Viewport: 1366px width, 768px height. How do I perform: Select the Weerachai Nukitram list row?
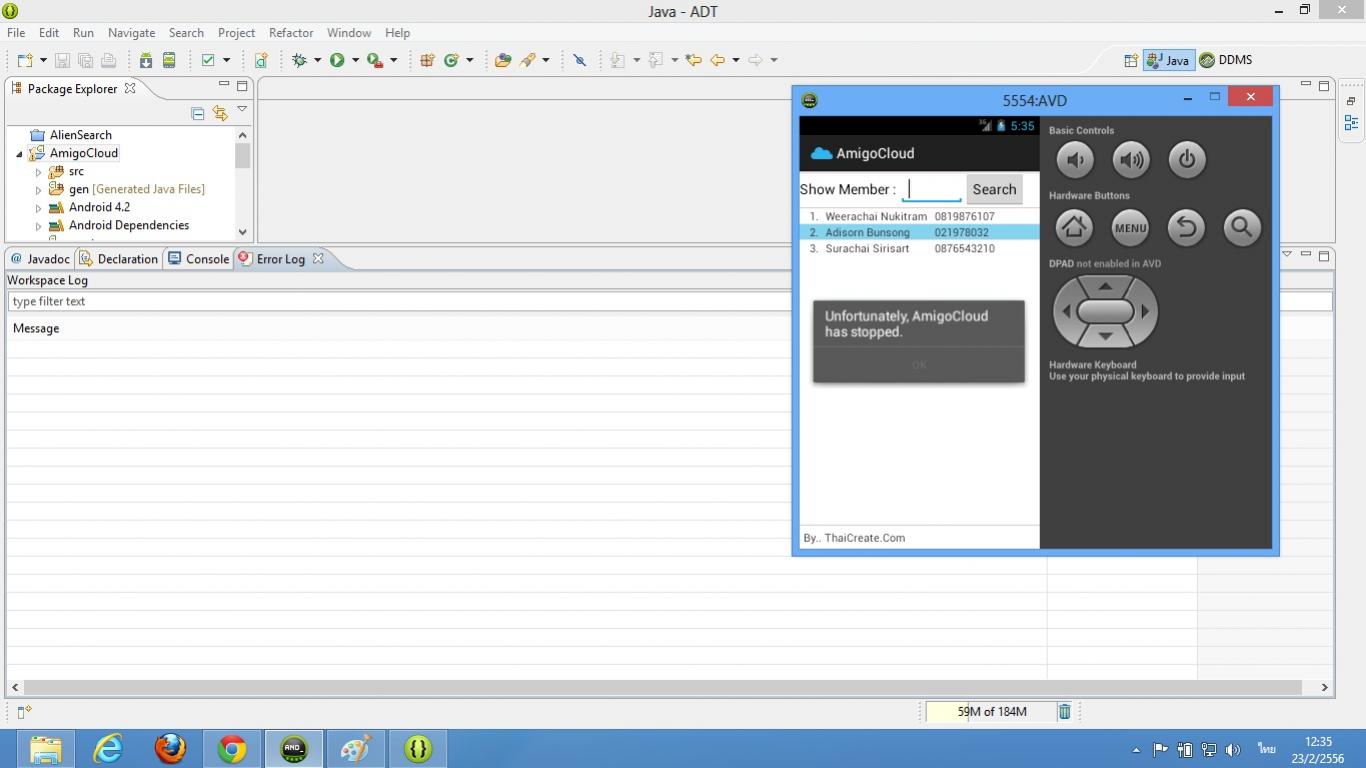pyautogui.click(x=919, y=216)
